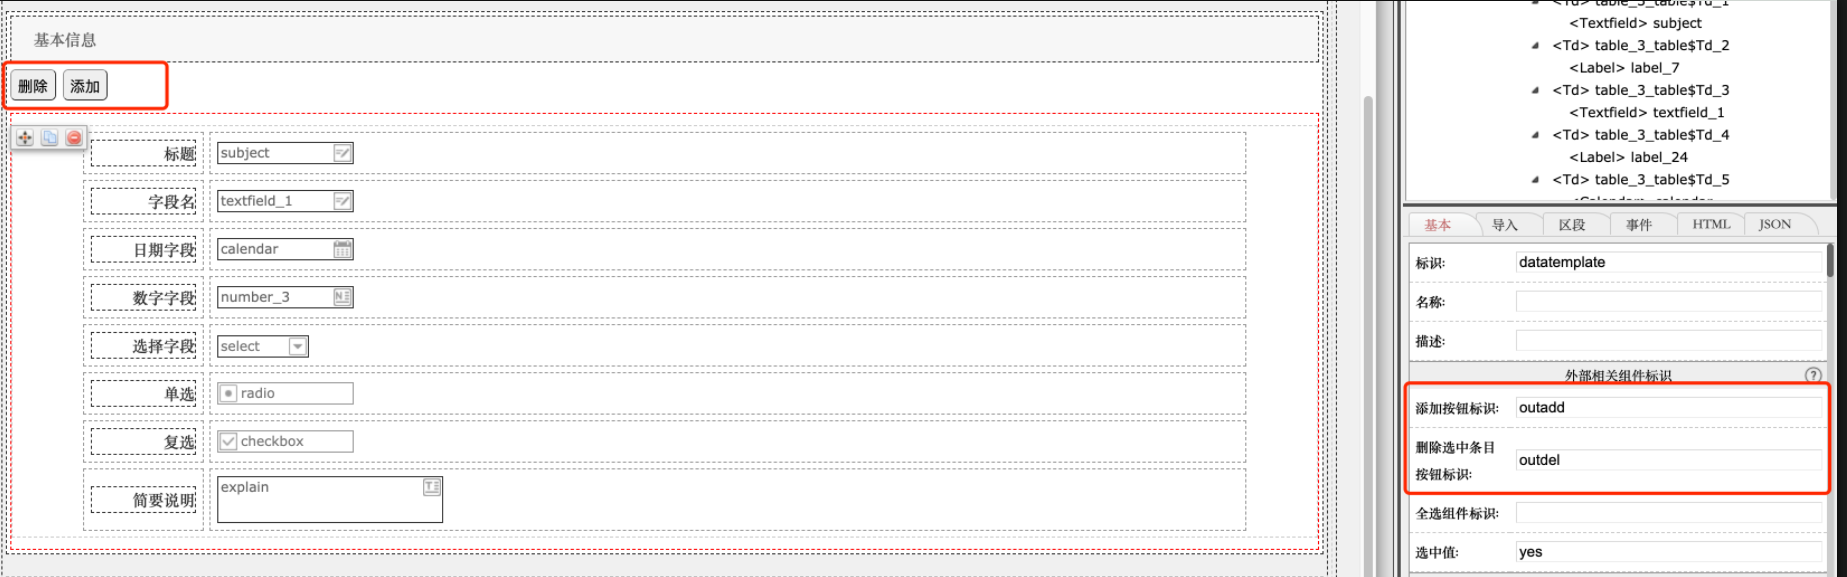
Task: Click the number icon in number_3 field
Action: (x=342, y=297)
